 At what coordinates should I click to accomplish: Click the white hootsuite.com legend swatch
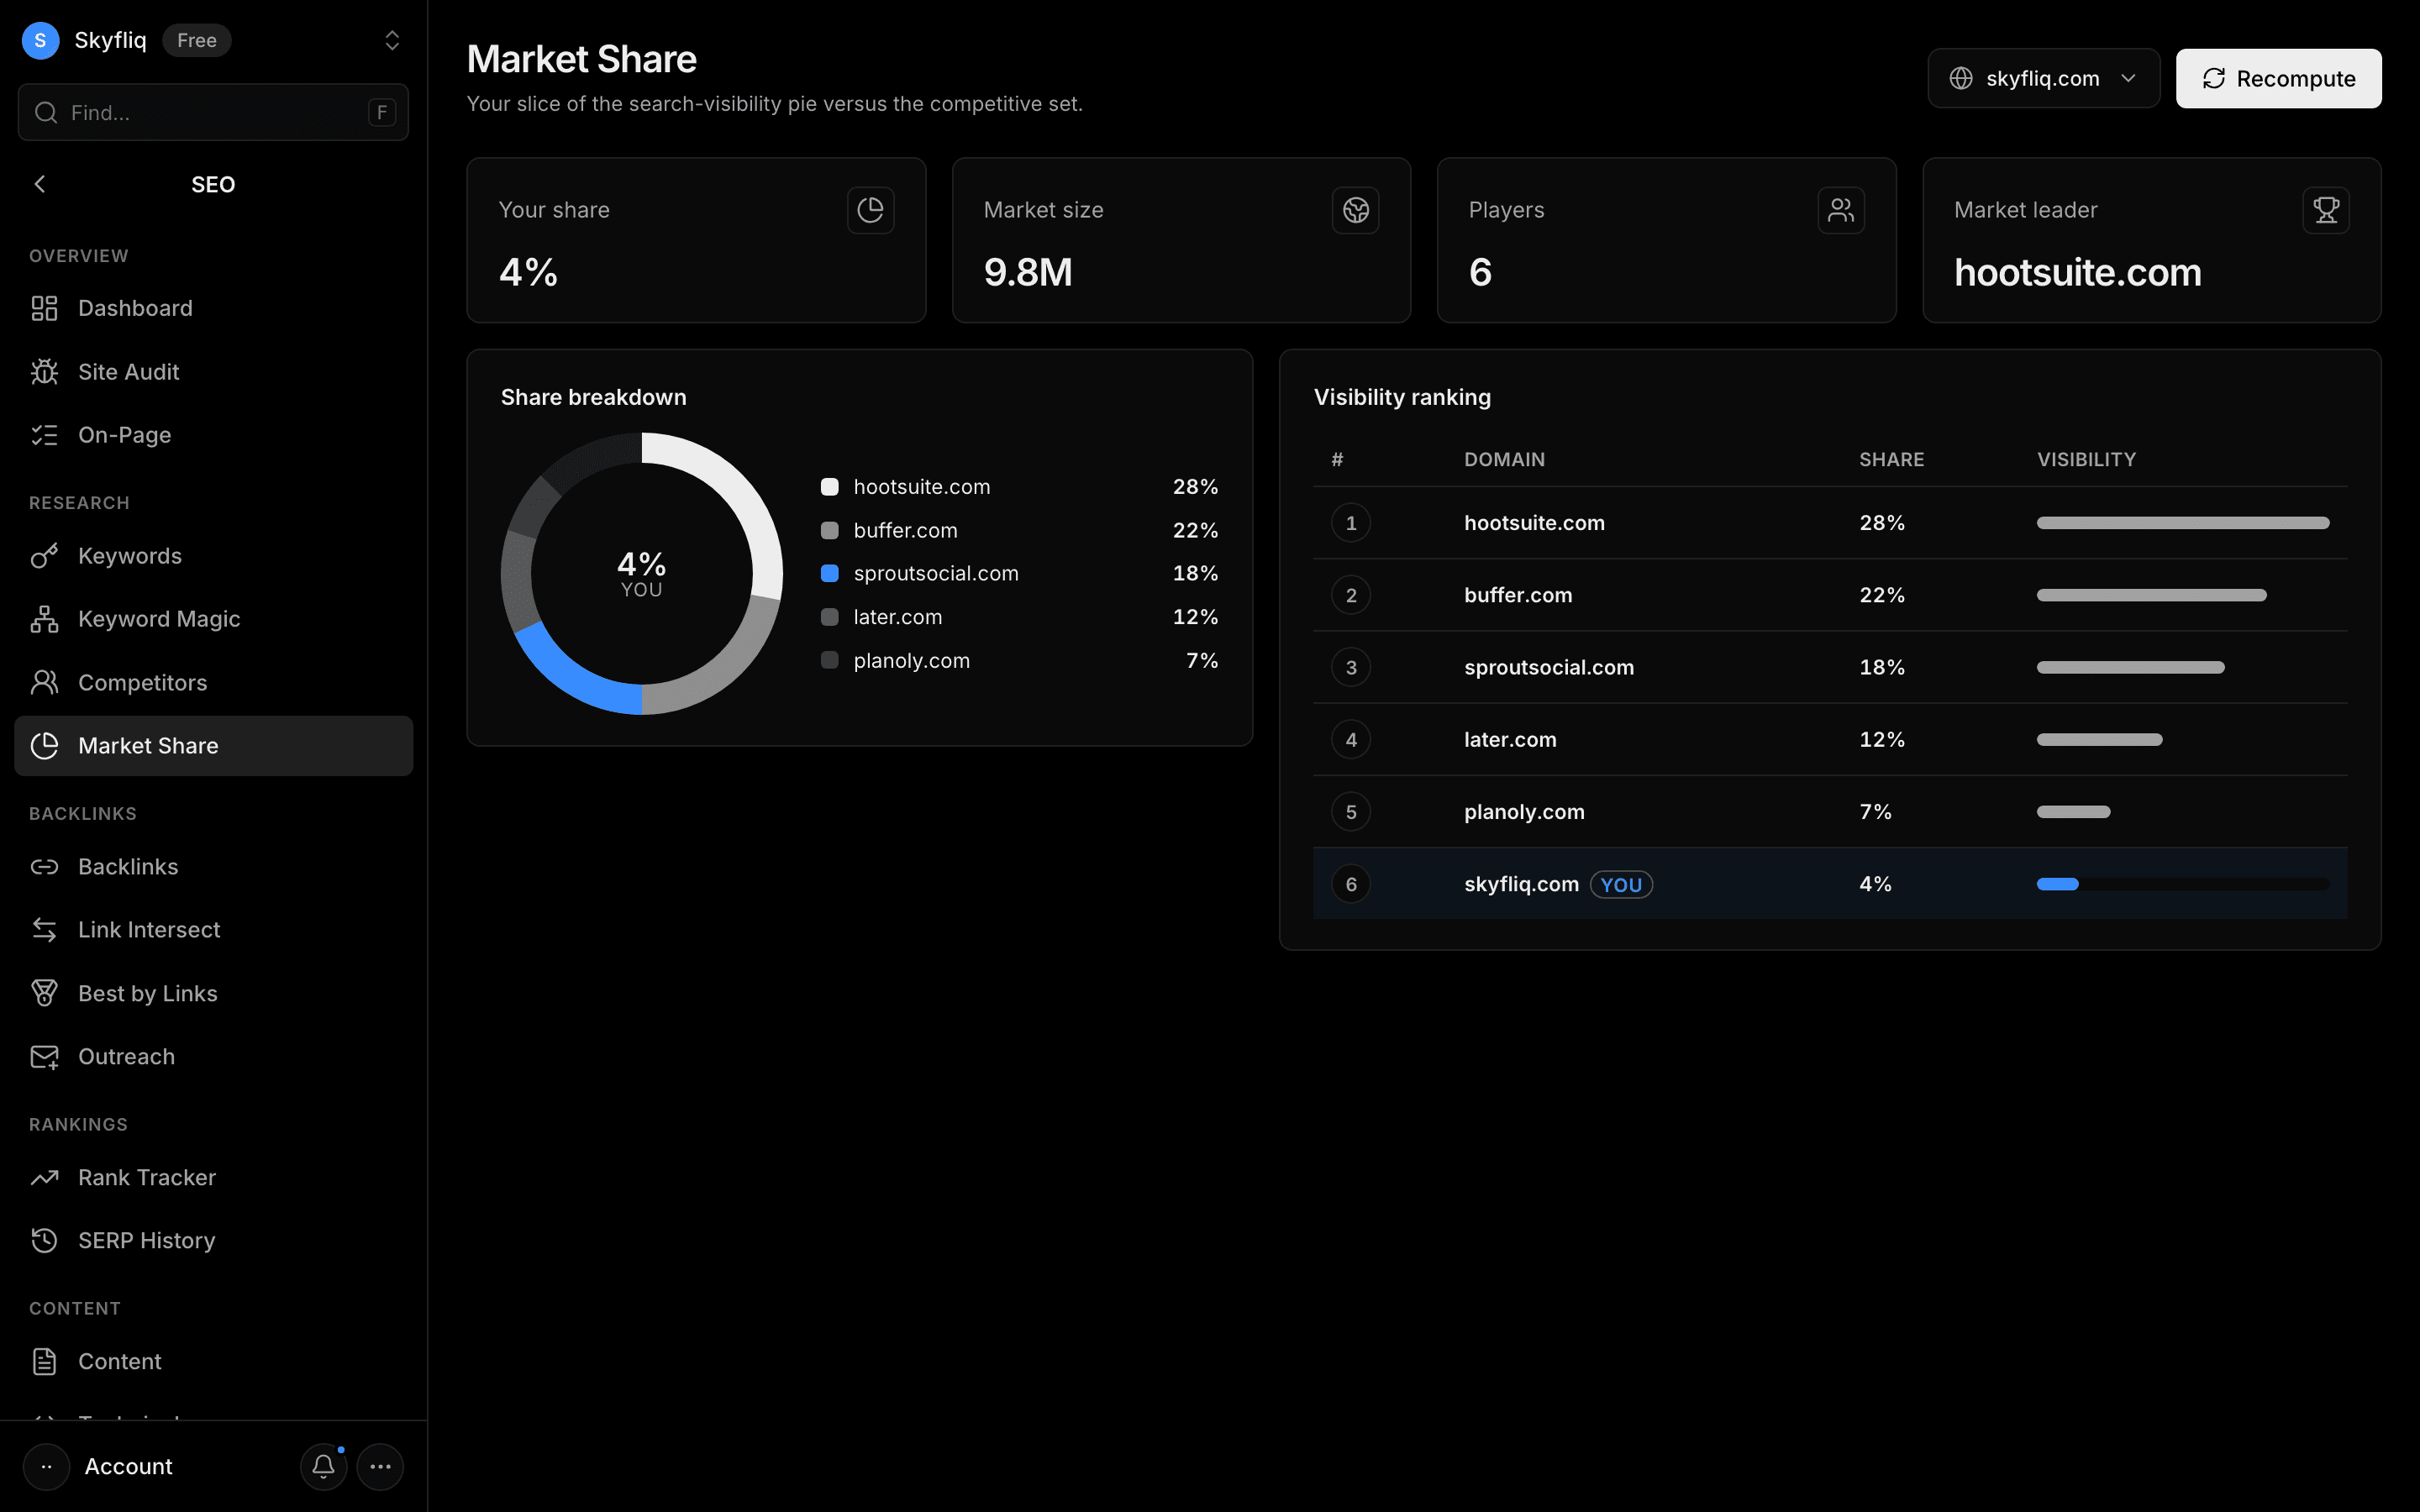pos(829,487)
